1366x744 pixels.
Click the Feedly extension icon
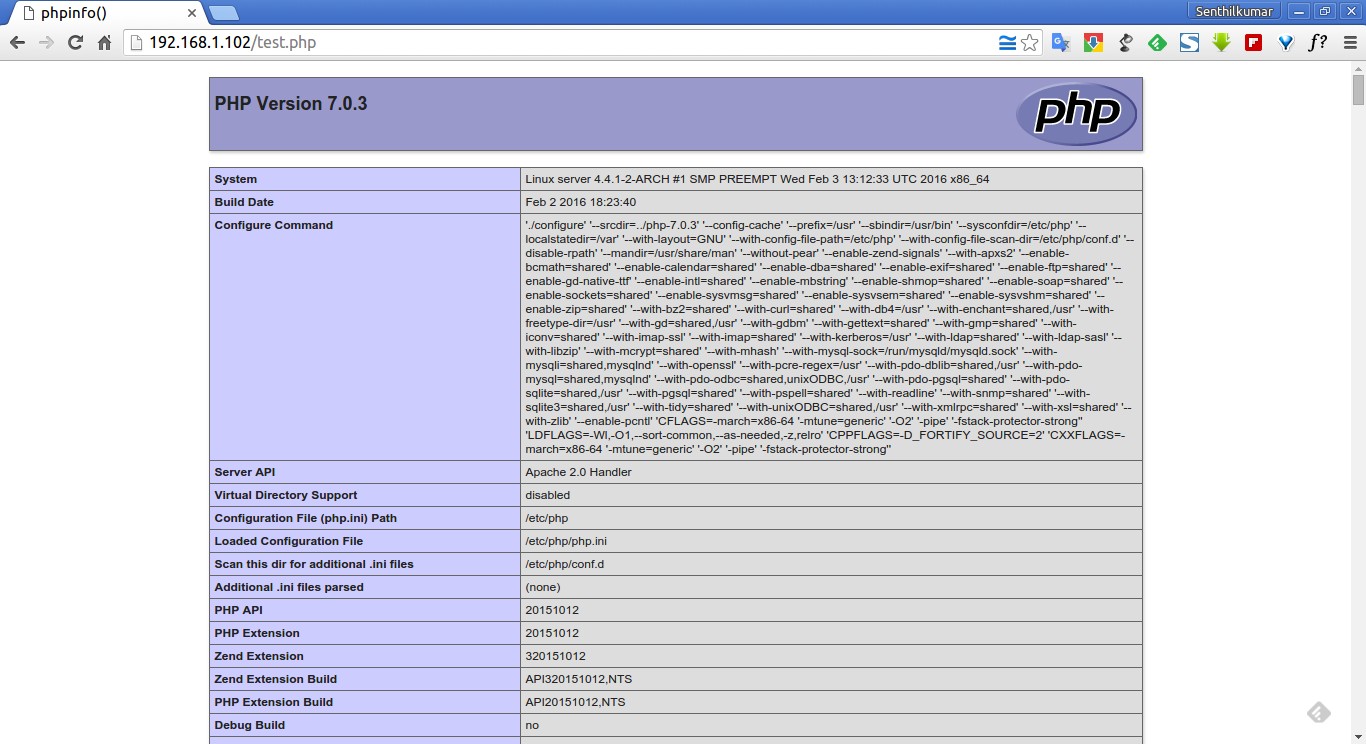(x=1157, y=43)
